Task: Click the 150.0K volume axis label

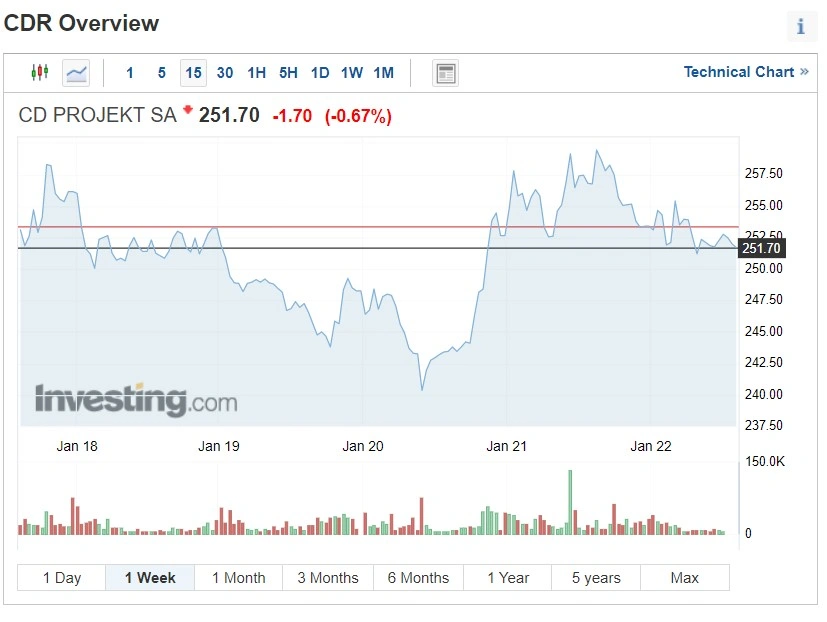Action: 765,462
